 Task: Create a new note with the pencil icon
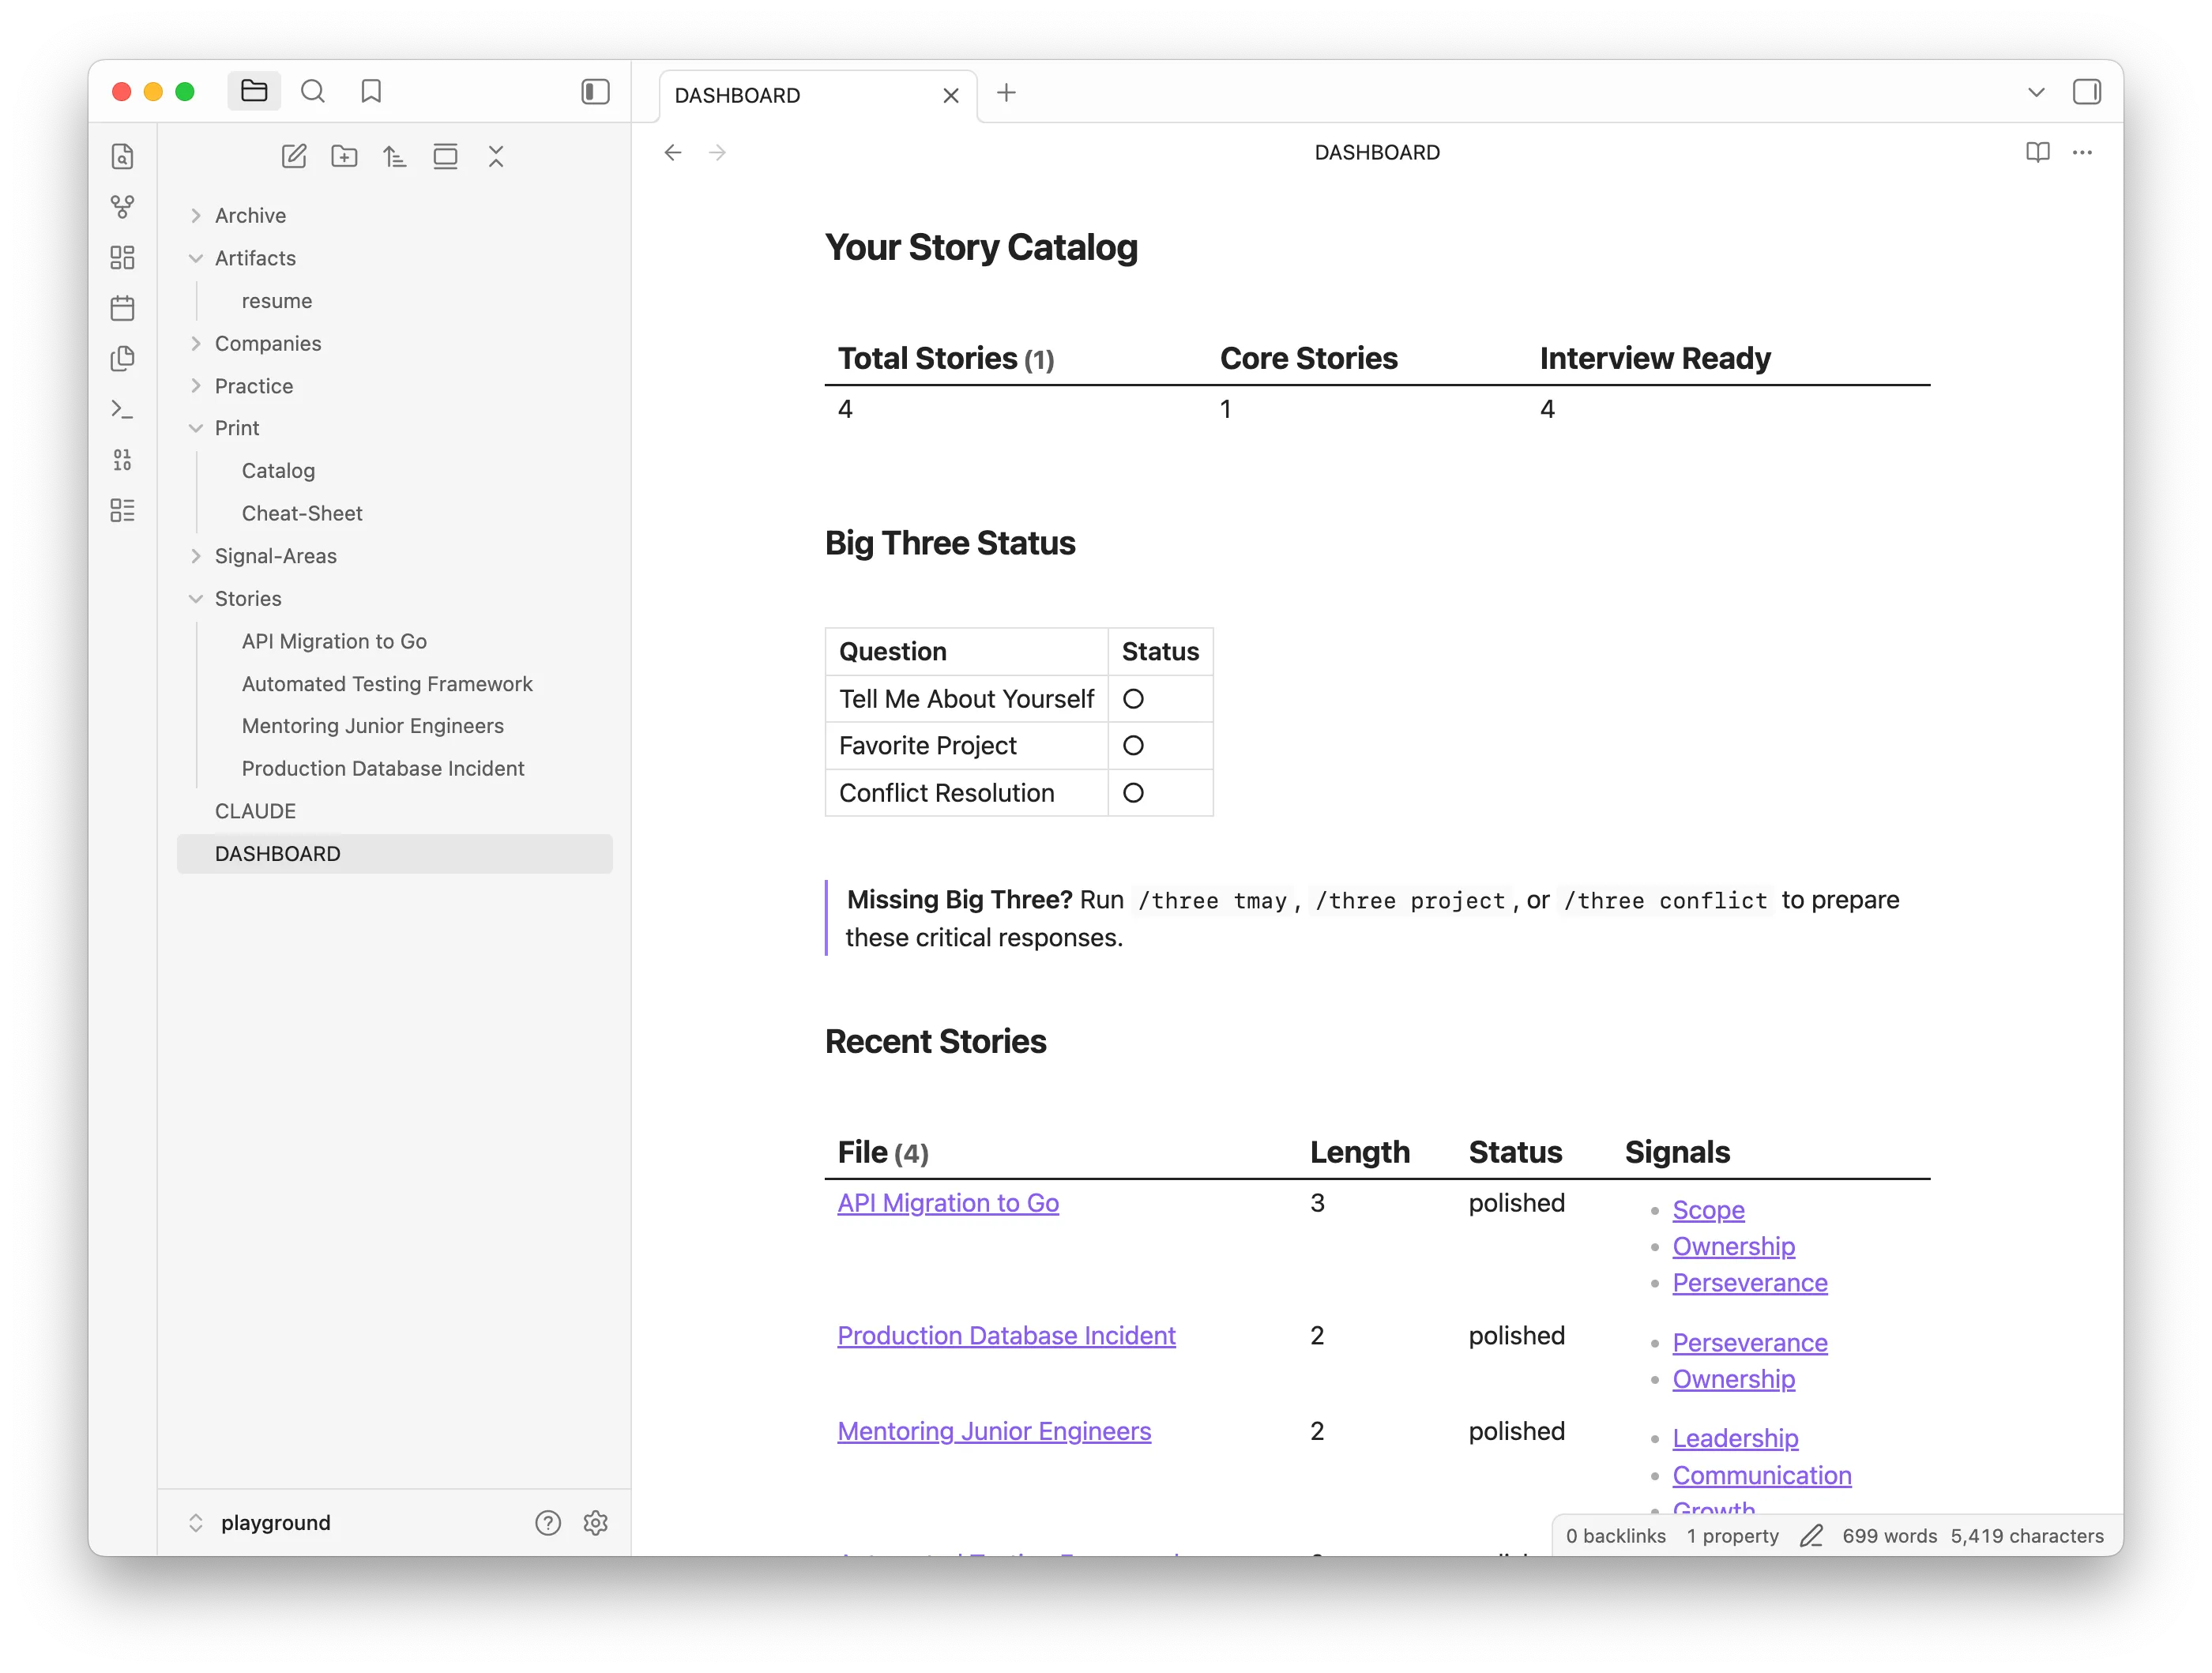(x=294, y=156)
